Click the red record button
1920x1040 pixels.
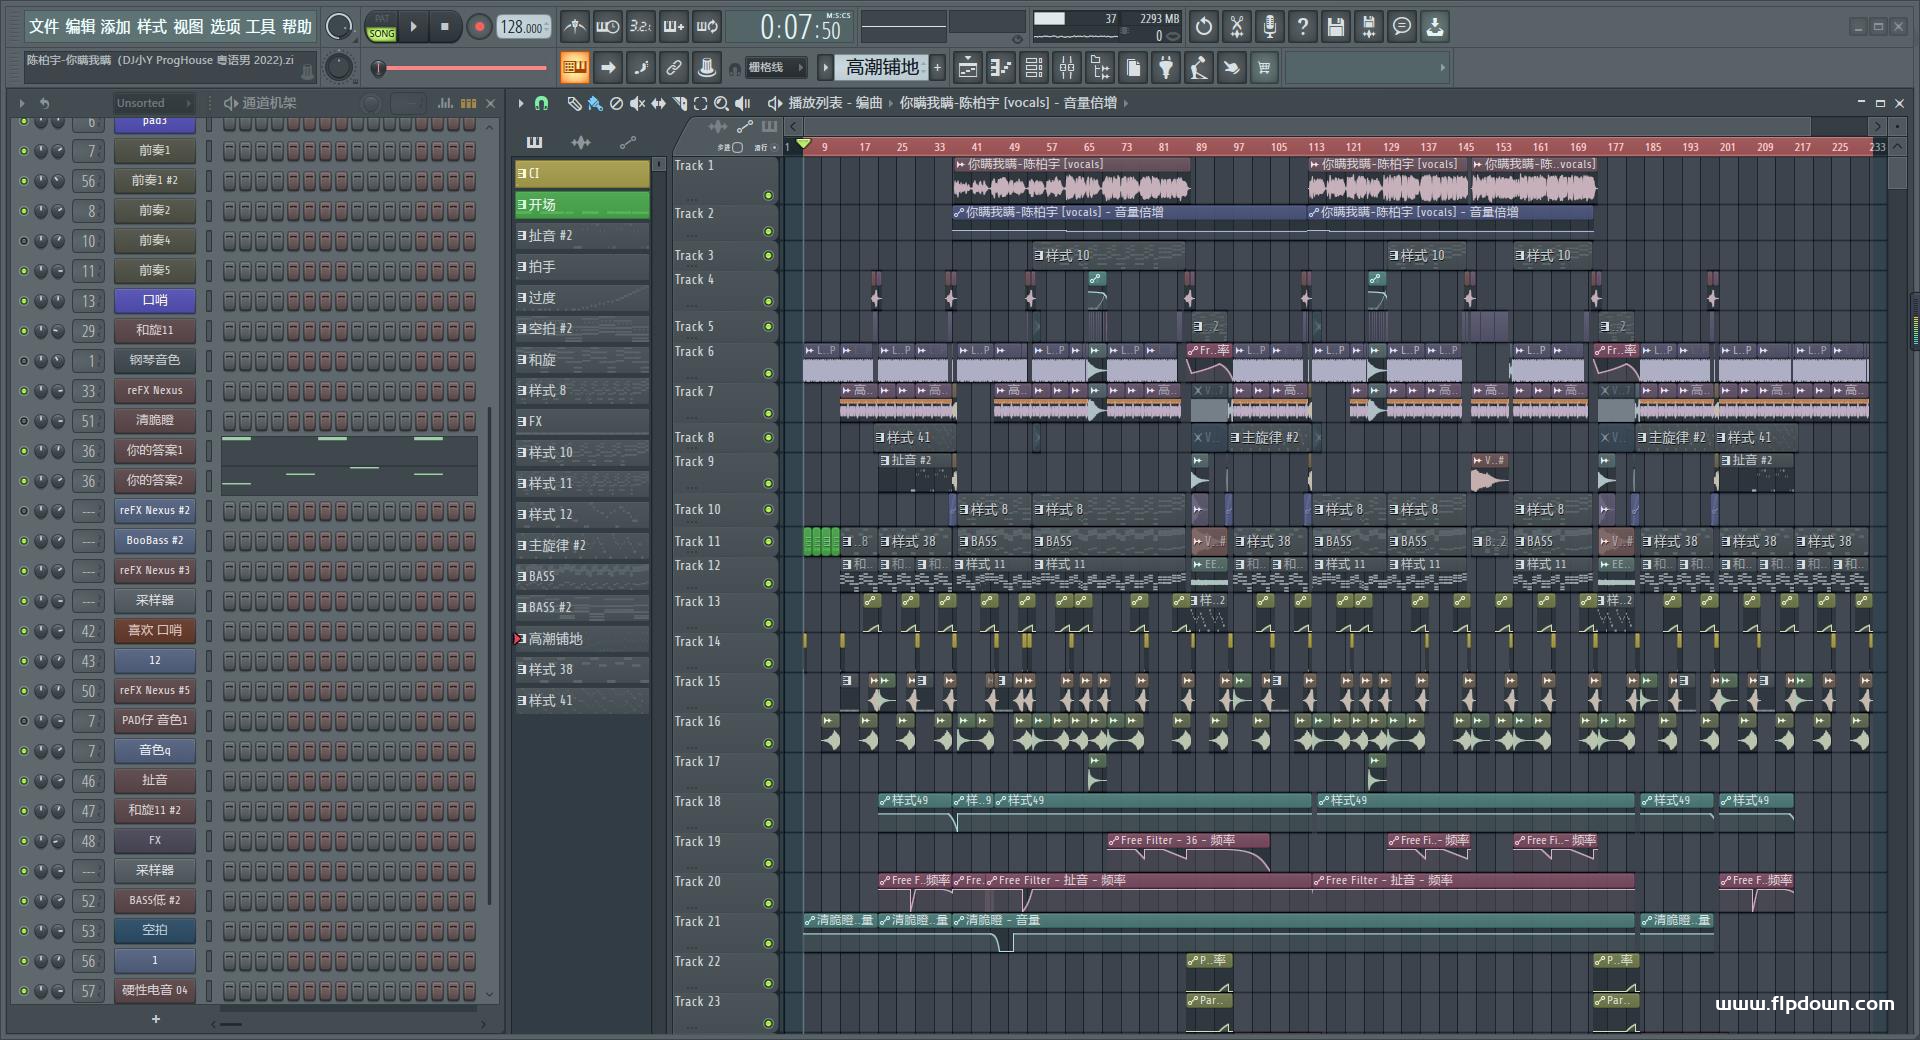479,27
